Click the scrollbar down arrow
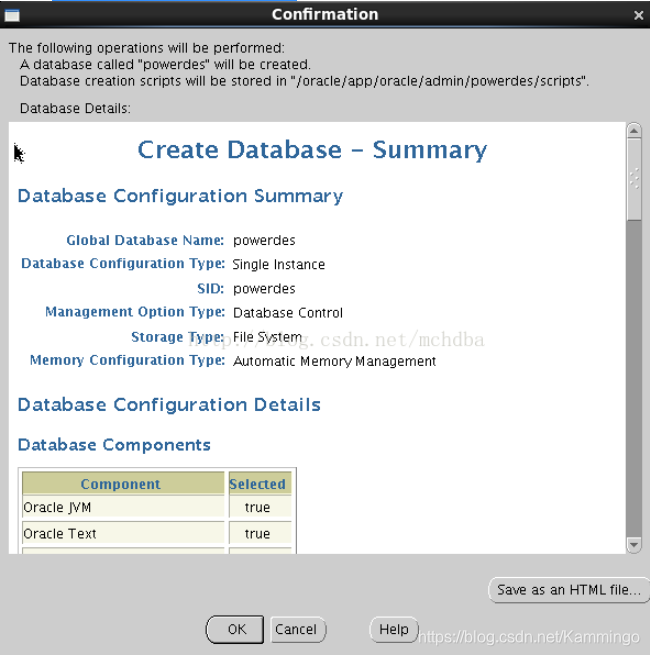The height and width of the screenshot is (656, 650). (x=634, y=545)
